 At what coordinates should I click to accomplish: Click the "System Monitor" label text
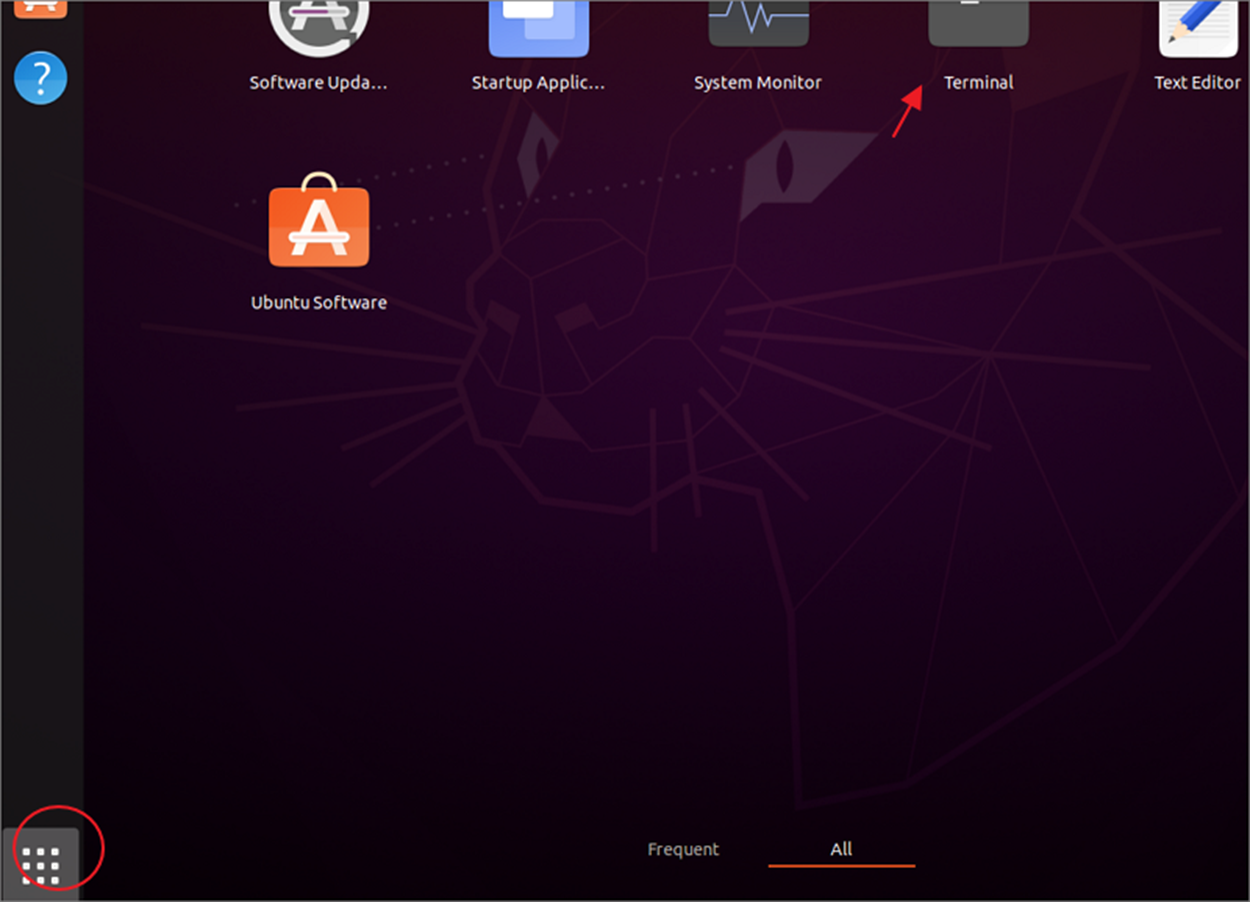click(x=758, y=83)
